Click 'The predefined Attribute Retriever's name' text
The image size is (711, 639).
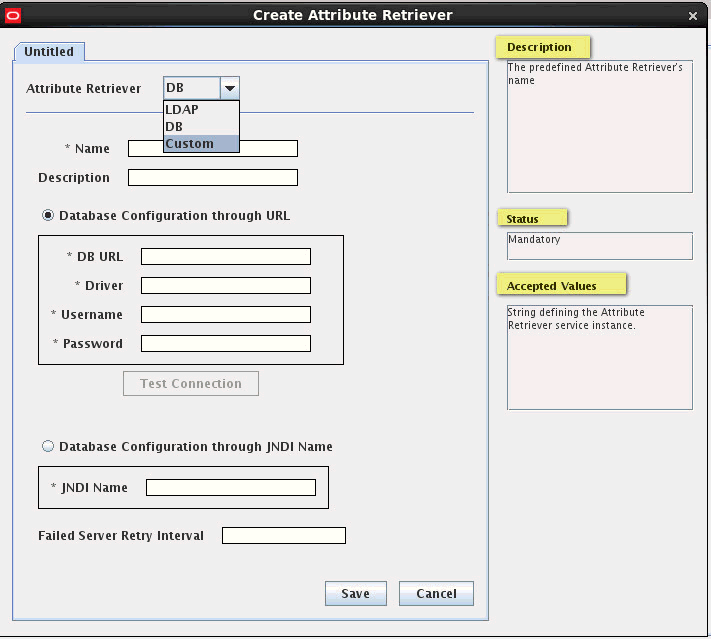coord(595,73)
